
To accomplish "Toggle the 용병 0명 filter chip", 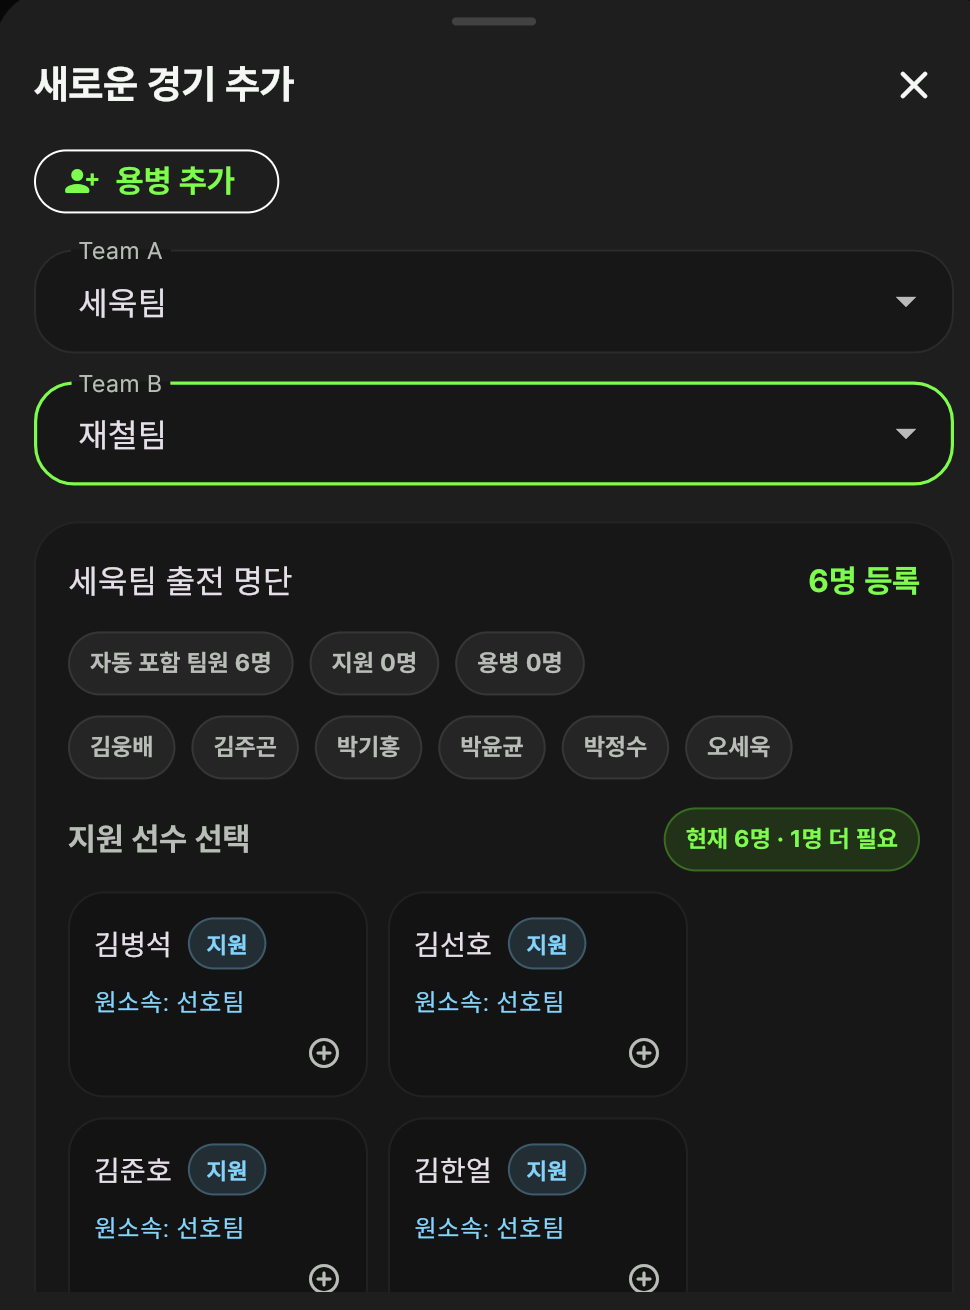I will (x=519, y=663).
